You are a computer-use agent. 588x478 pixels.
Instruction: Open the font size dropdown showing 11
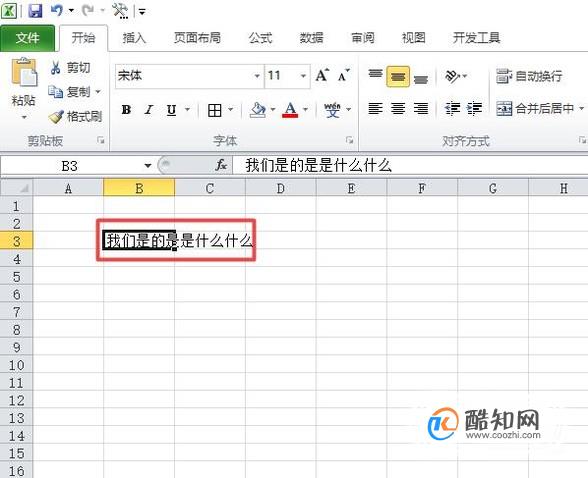pos(303,76)
